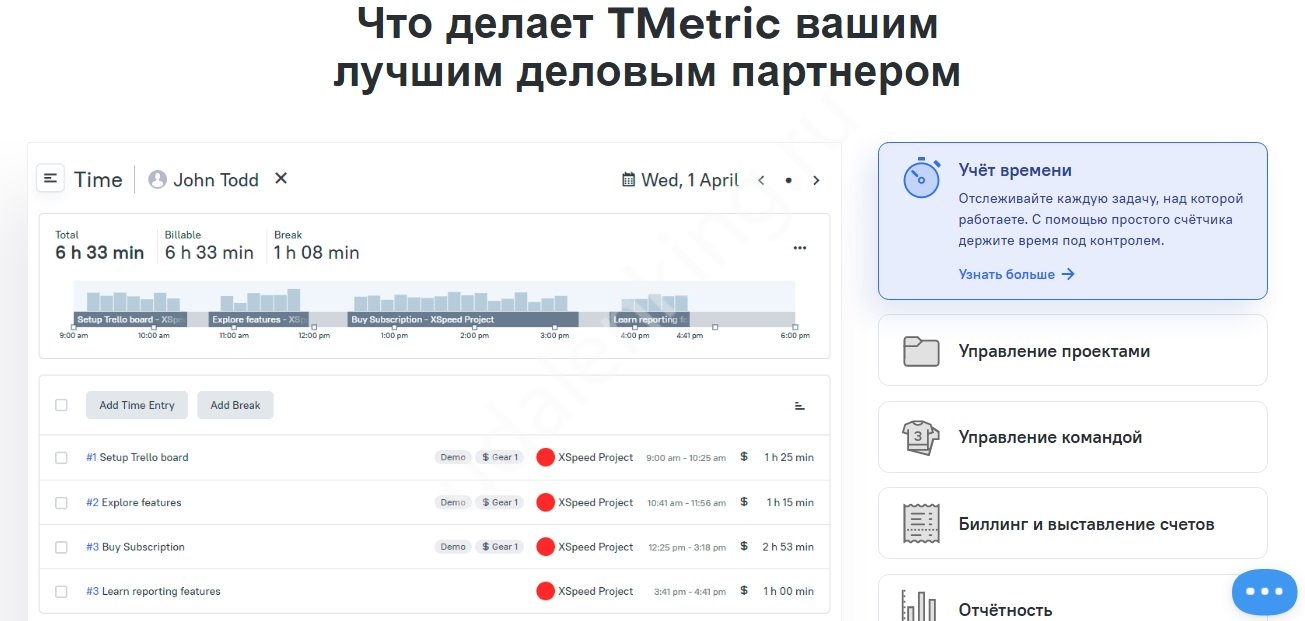Check the box for Setup Trello board

61,457
